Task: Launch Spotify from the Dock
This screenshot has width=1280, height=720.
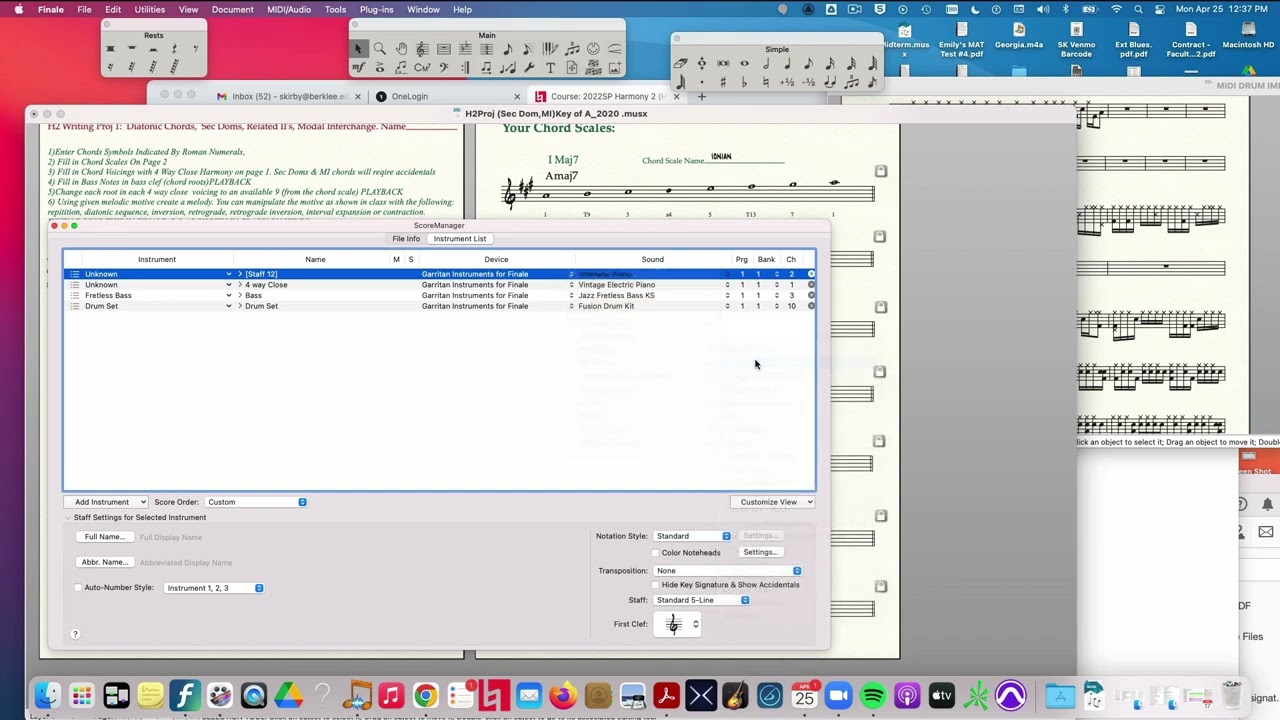Action: coord(873,695)
